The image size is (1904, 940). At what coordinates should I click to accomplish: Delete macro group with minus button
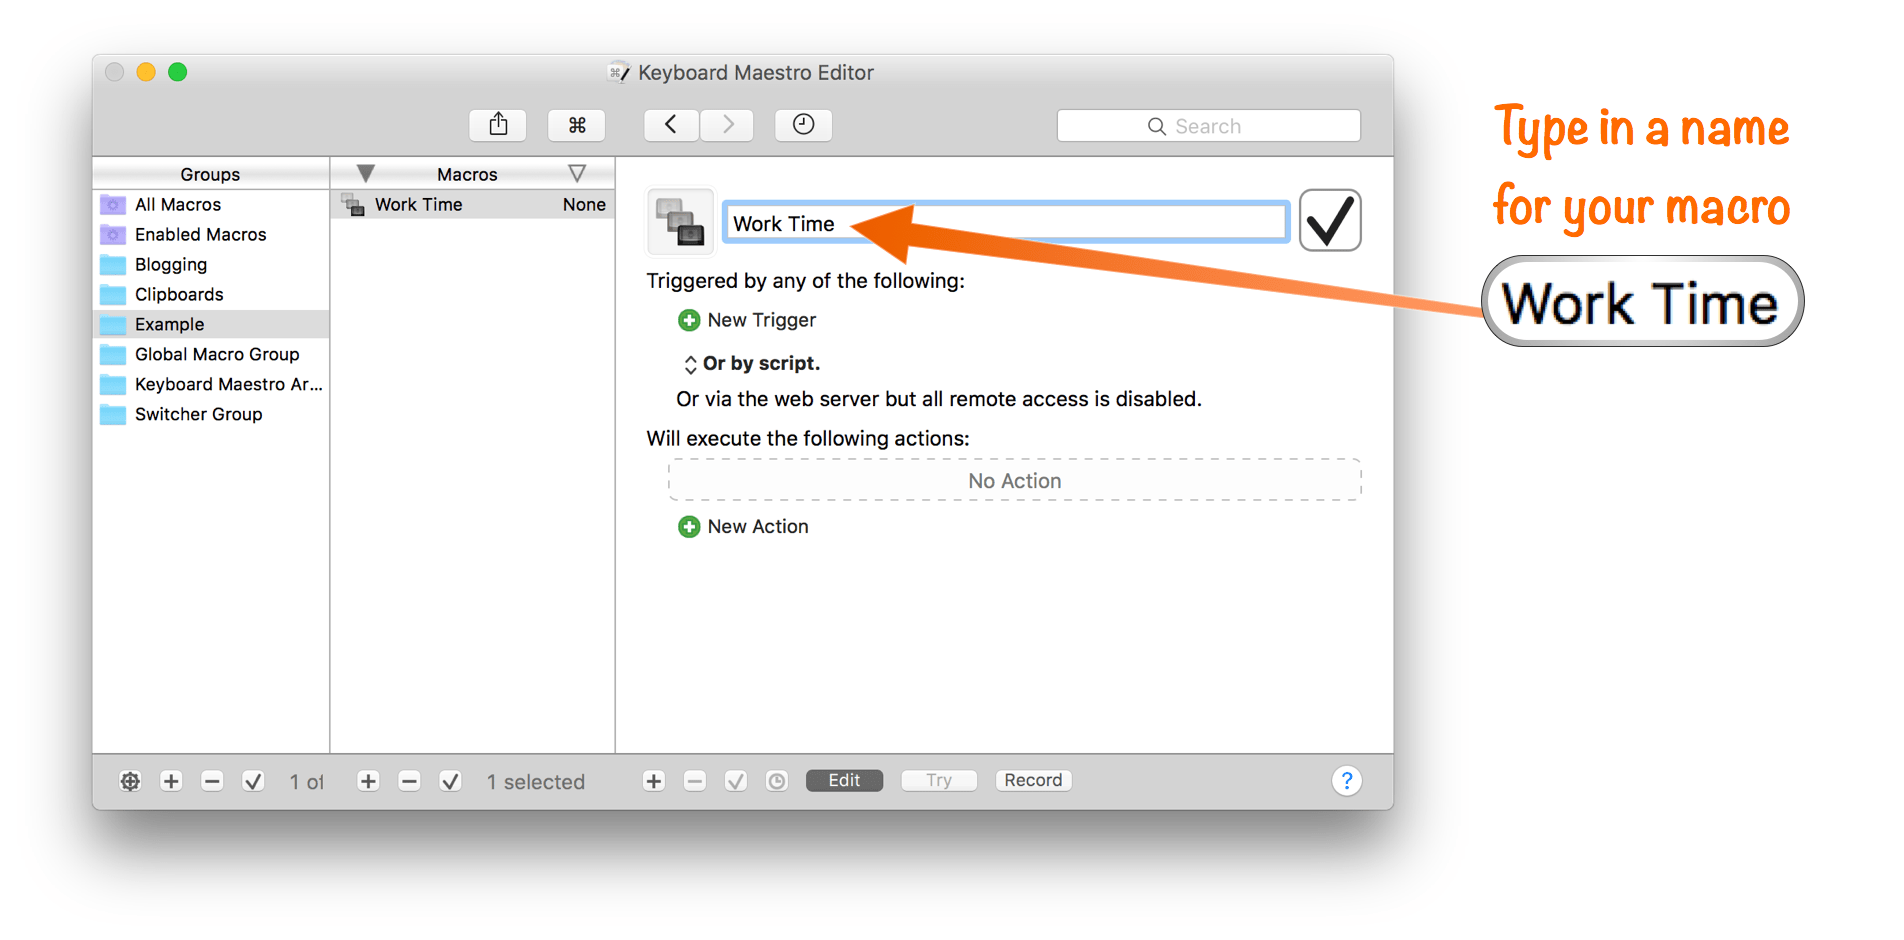coord(212,781)
